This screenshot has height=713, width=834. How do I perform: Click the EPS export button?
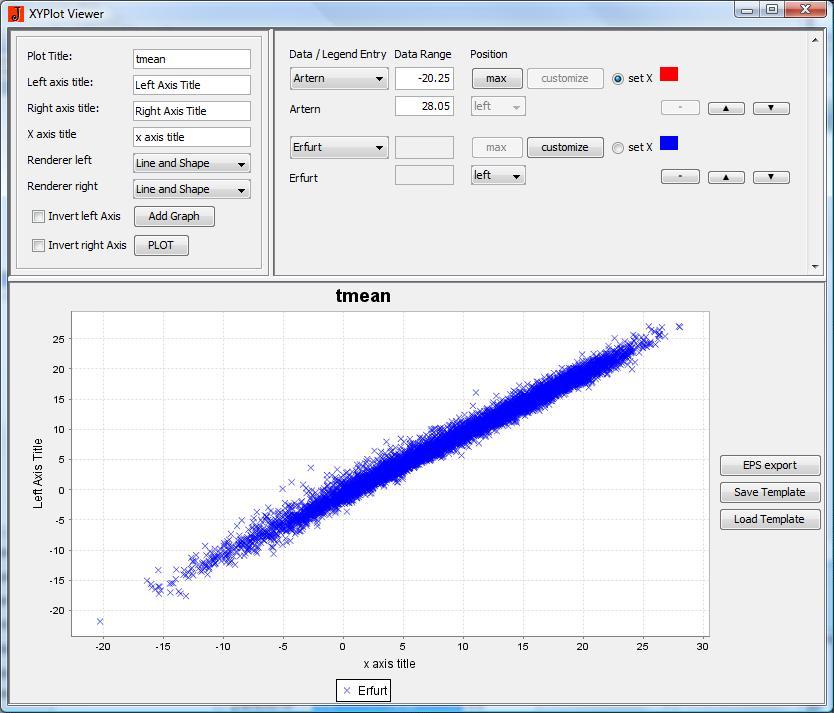click(770, 465)
